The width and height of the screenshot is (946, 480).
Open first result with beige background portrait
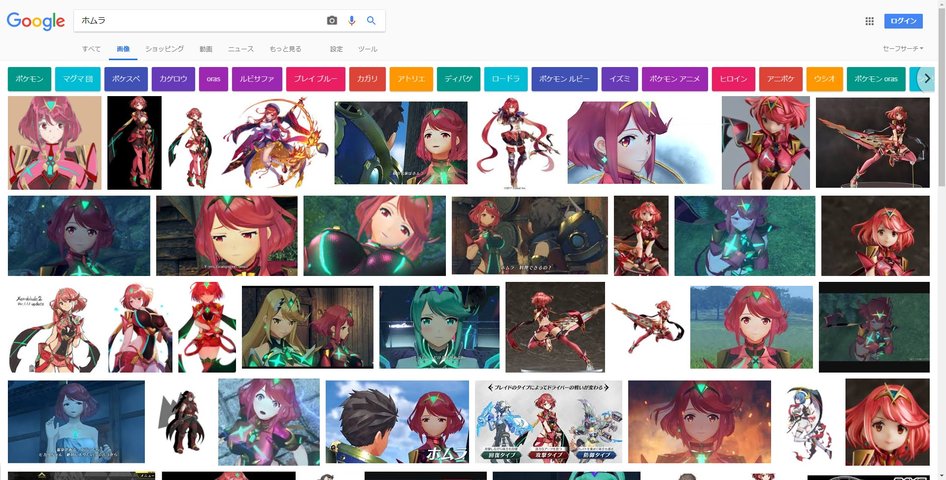[54, 143]
